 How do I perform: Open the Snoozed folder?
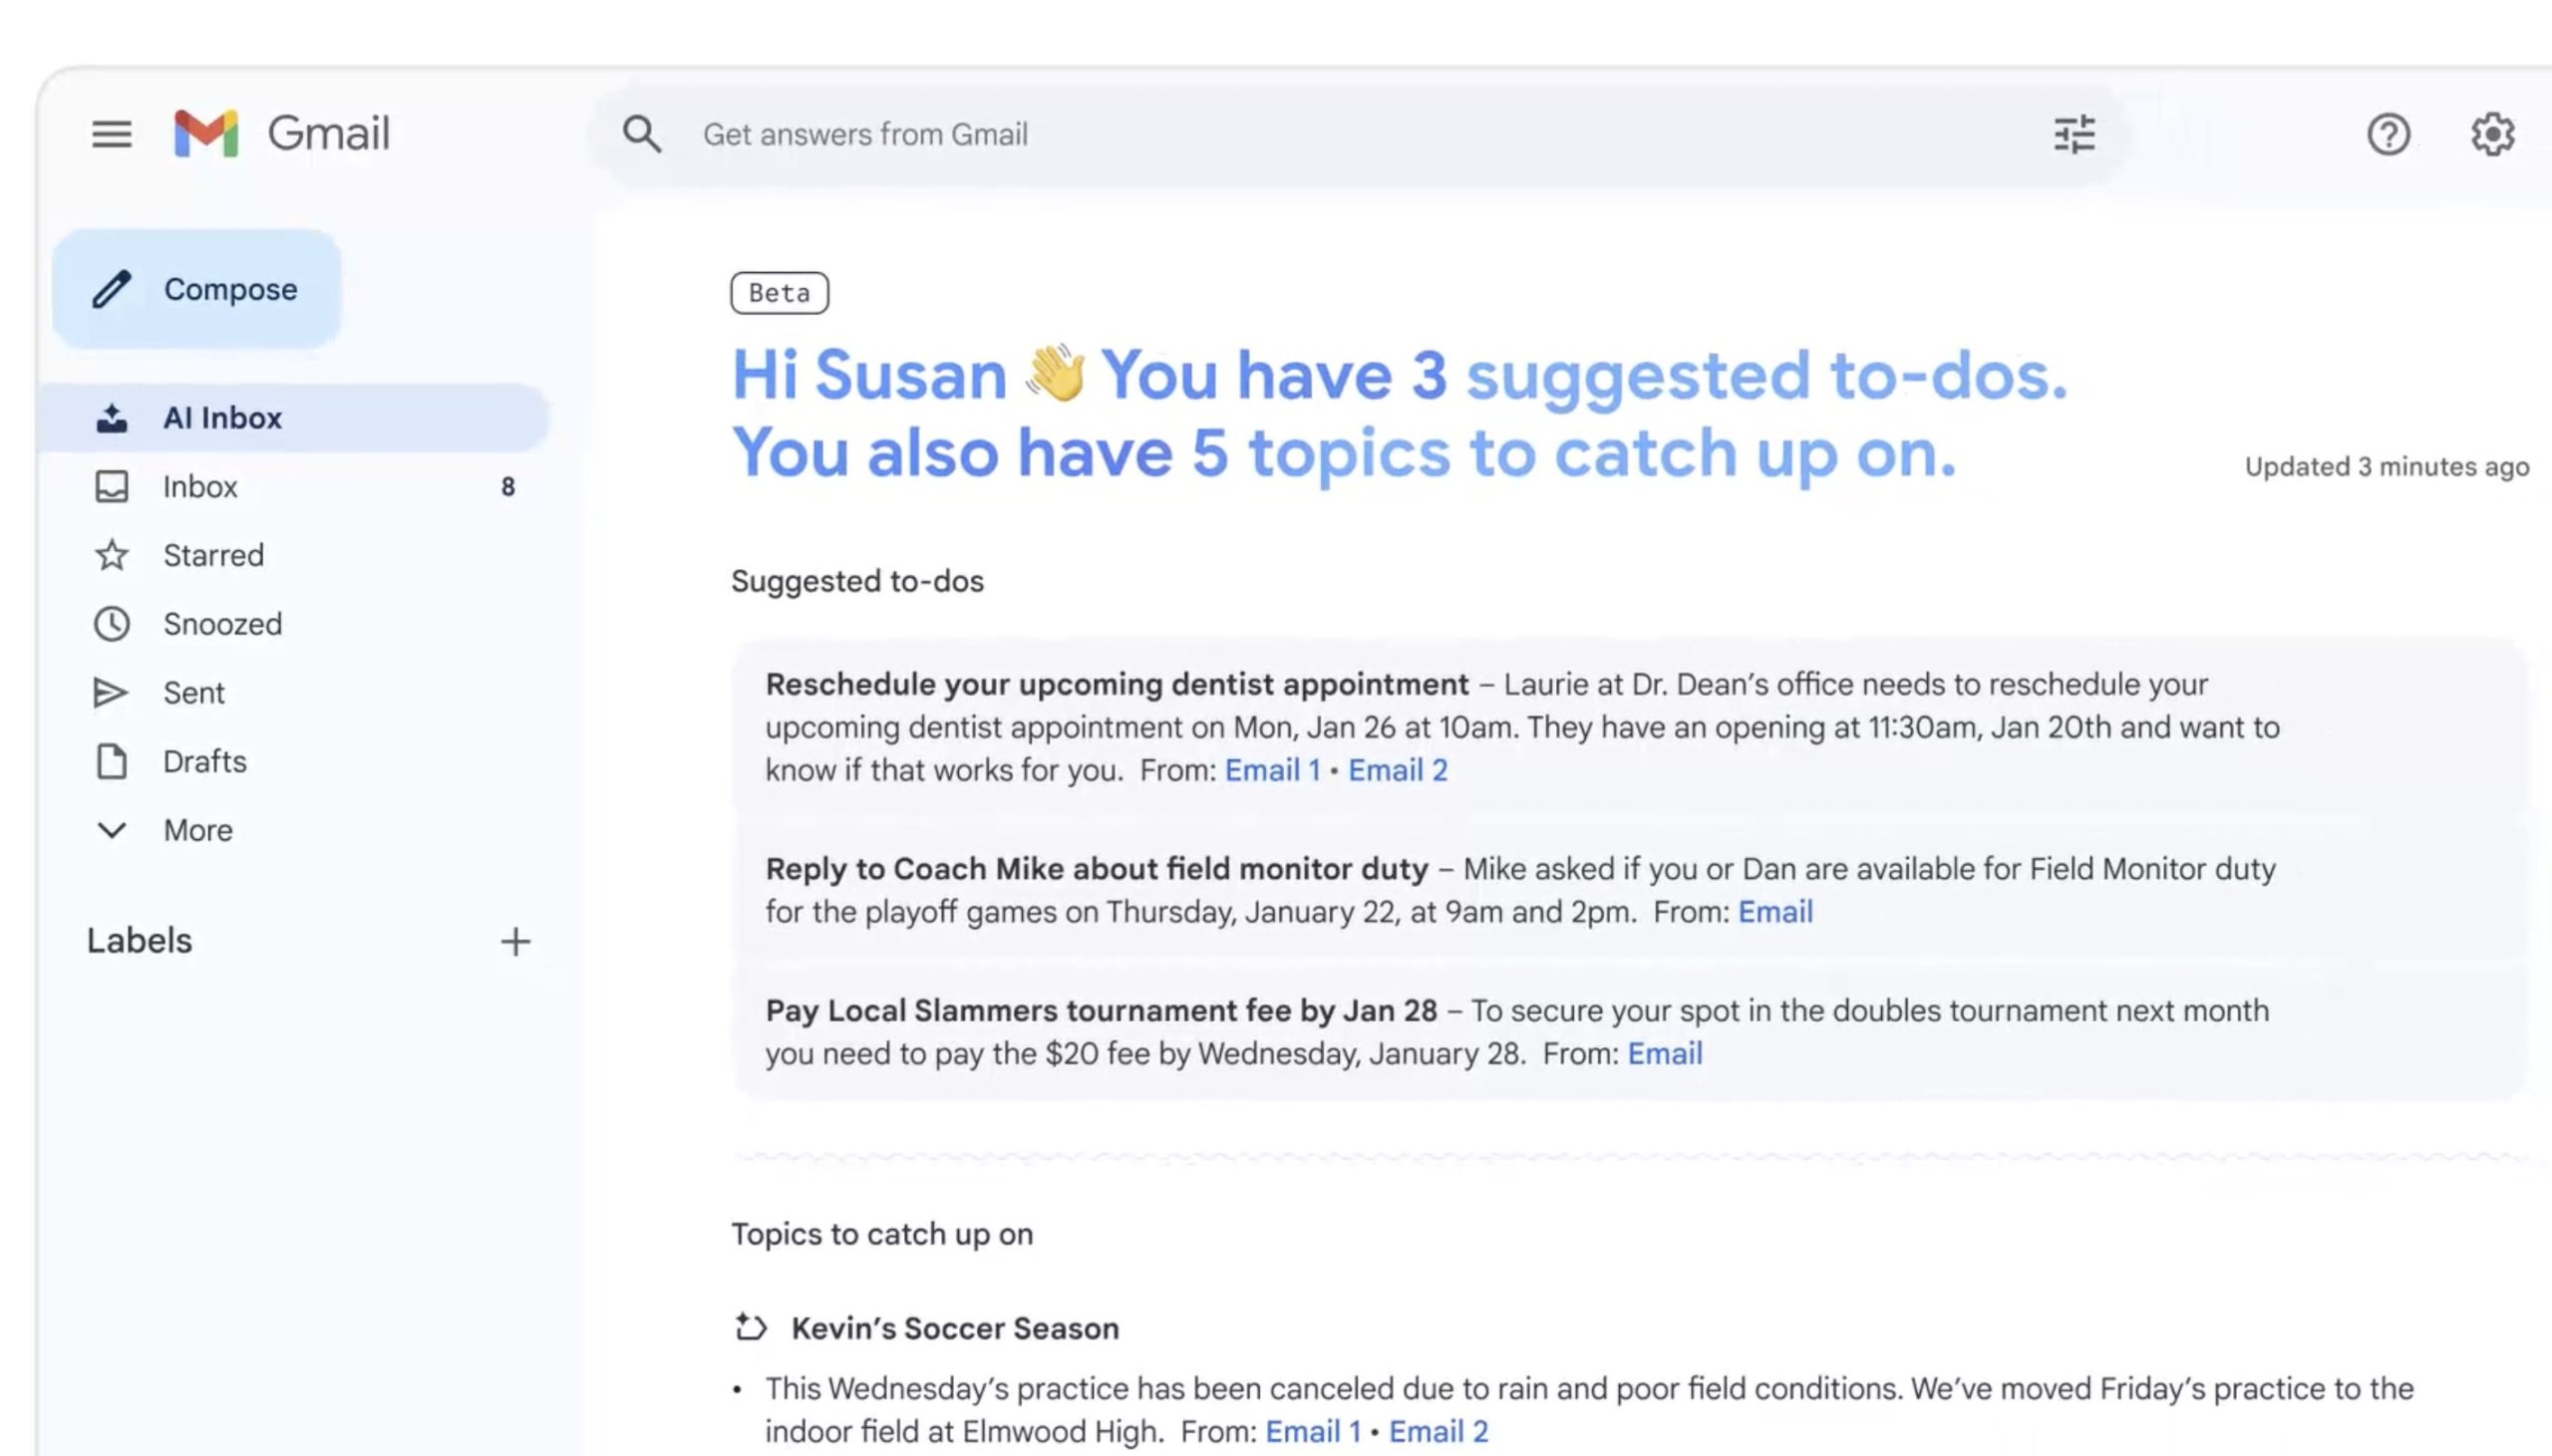pos(222,624)
